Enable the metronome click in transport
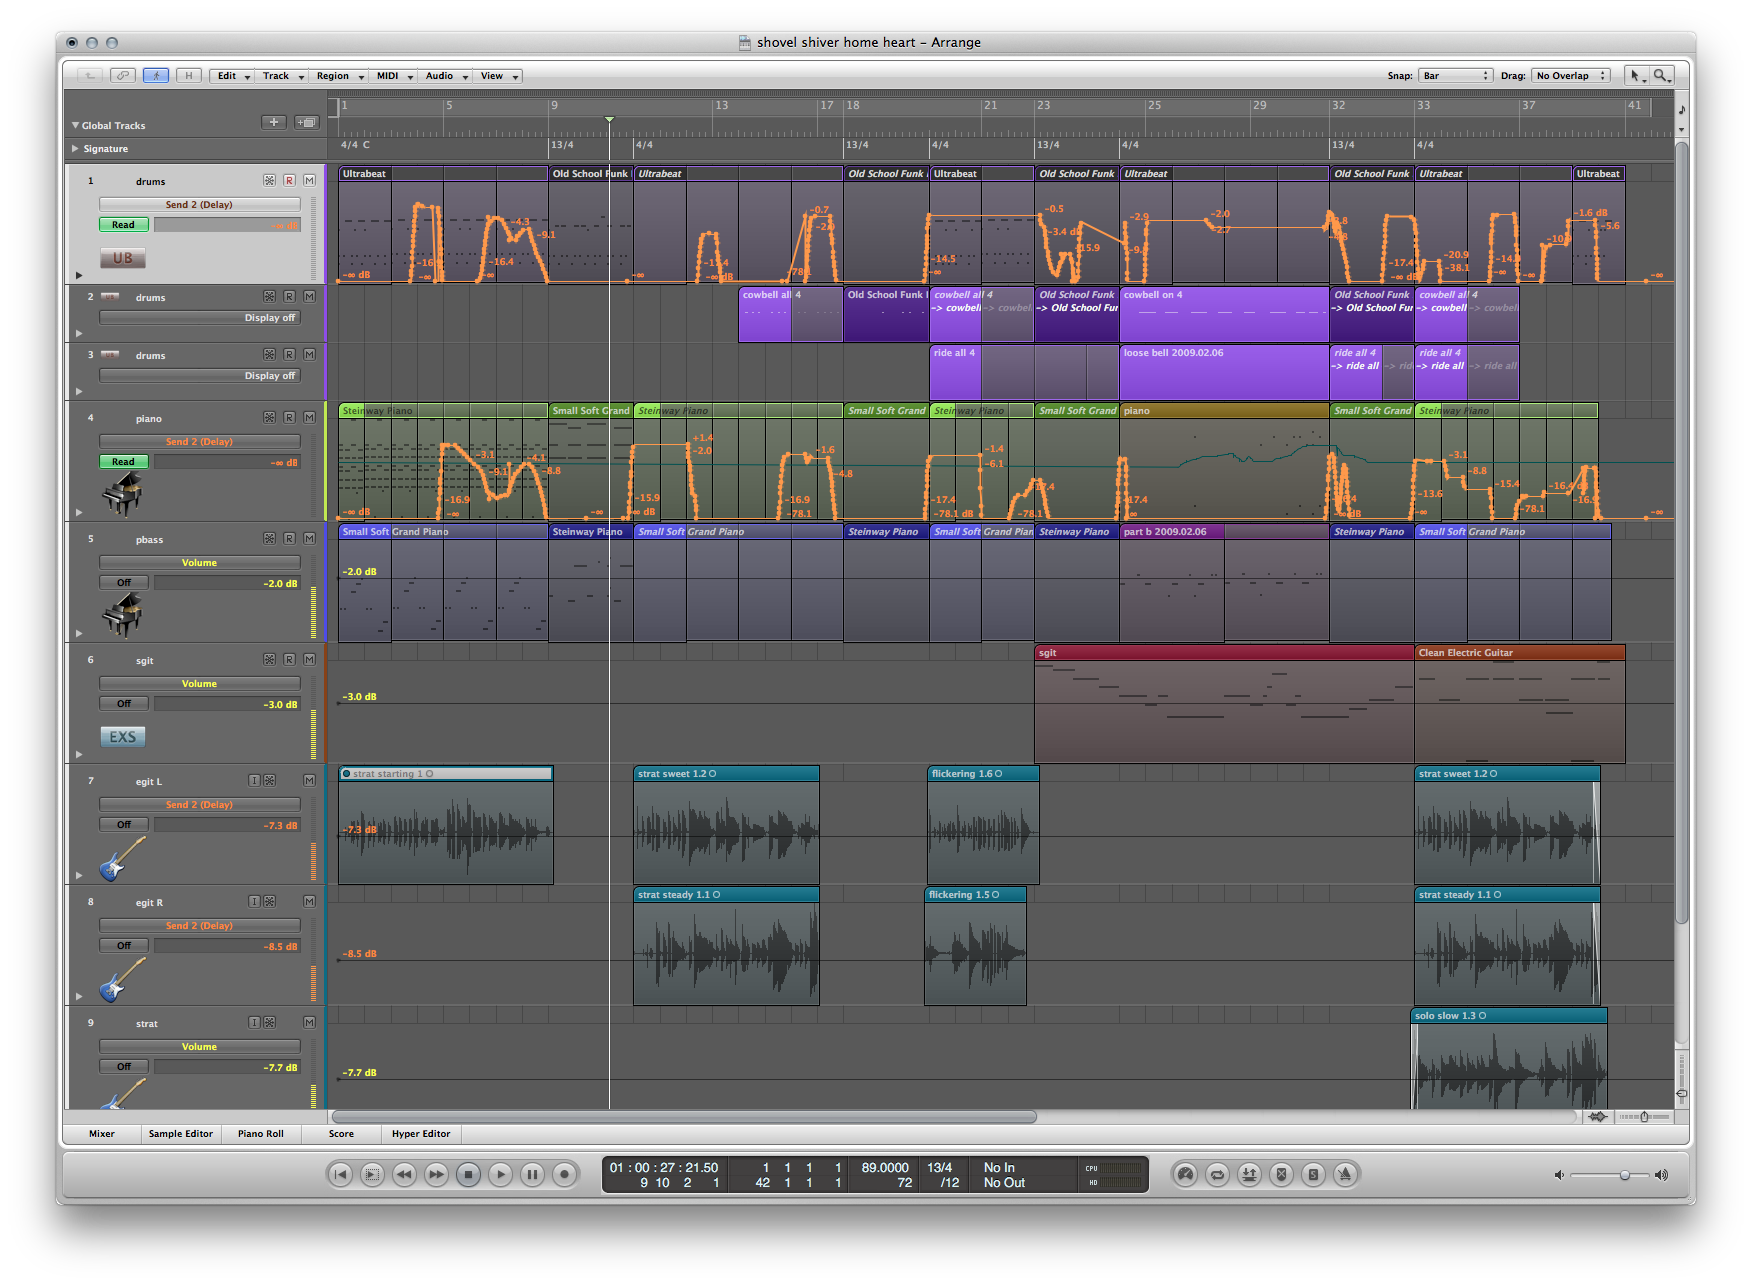The height and width of the screenshot is (1285, 1752). (1345, 1175)
